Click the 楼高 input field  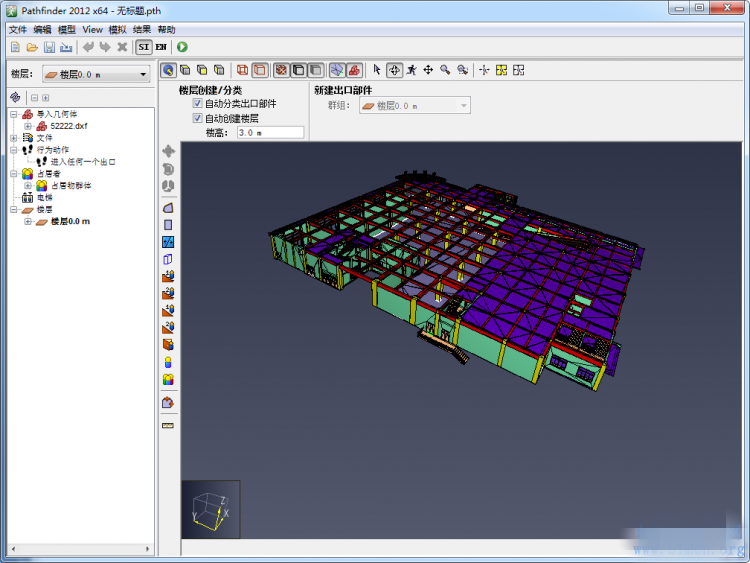click(270, 132)
